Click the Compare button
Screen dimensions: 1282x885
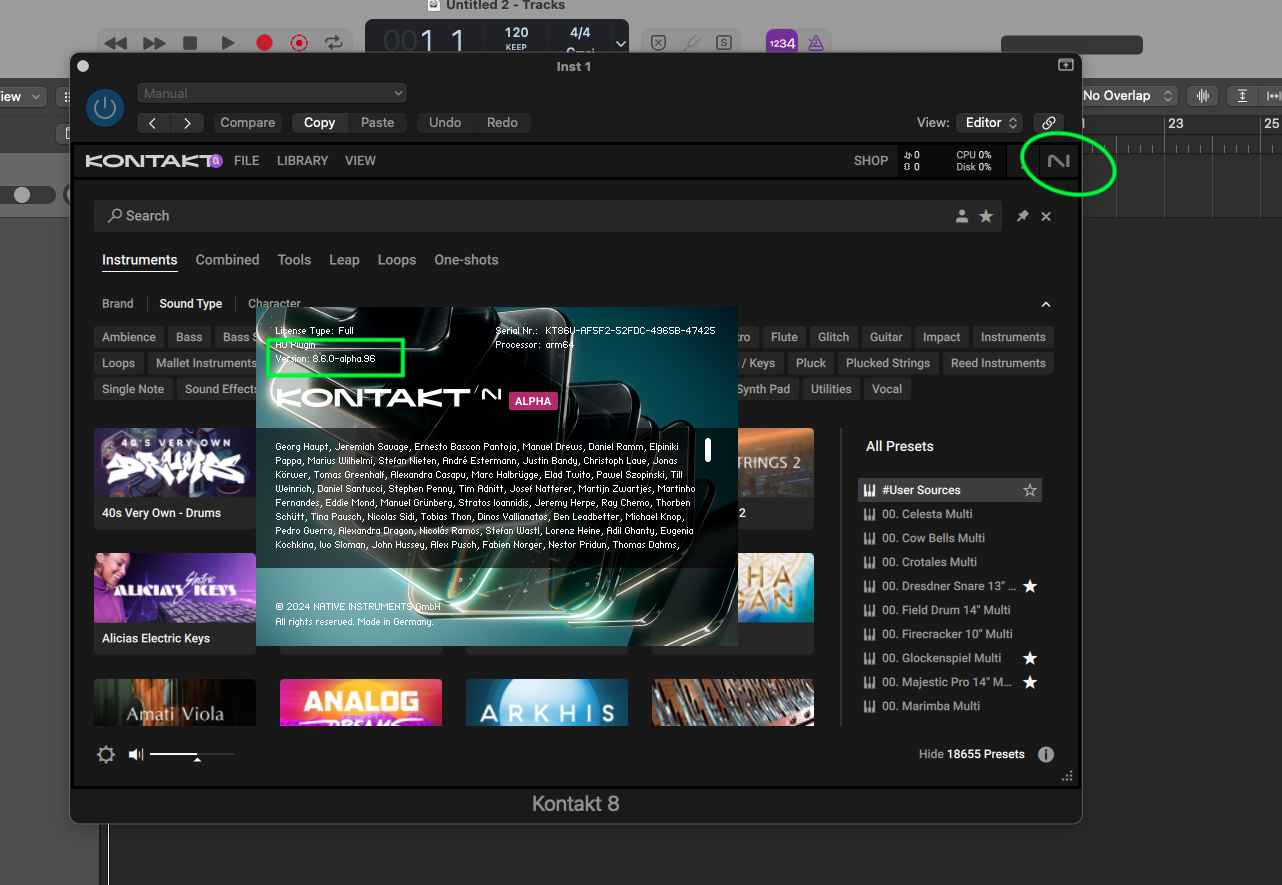click(247, 123)
